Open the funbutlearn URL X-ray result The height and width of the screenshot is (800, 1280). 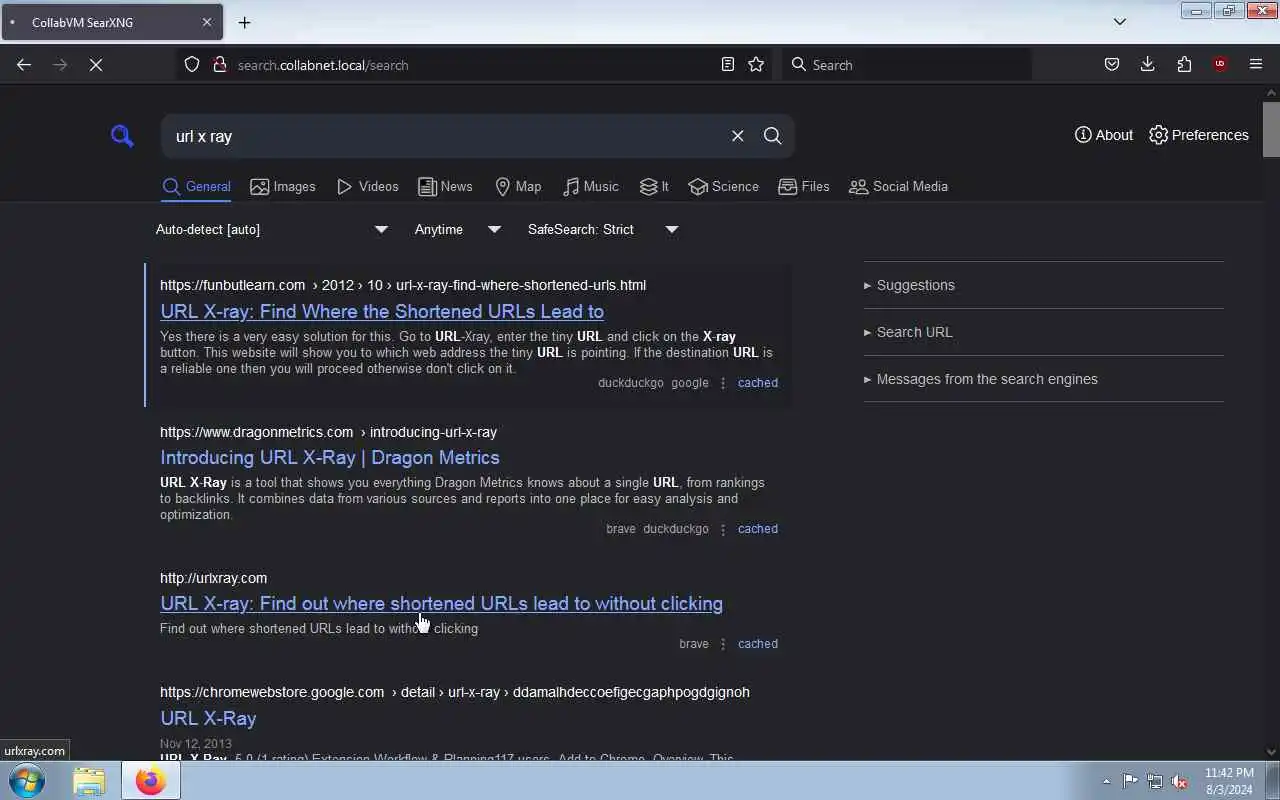382,311
